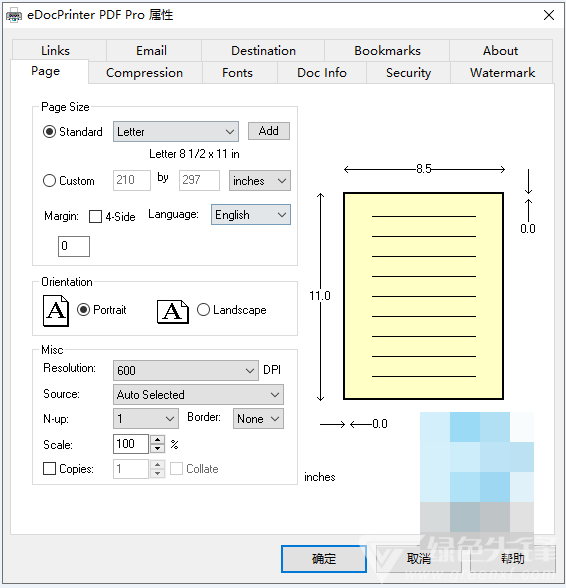Screen dimensions: 566x588
Task: Toggle the Collate checkbox
Action: pos(176,468)
